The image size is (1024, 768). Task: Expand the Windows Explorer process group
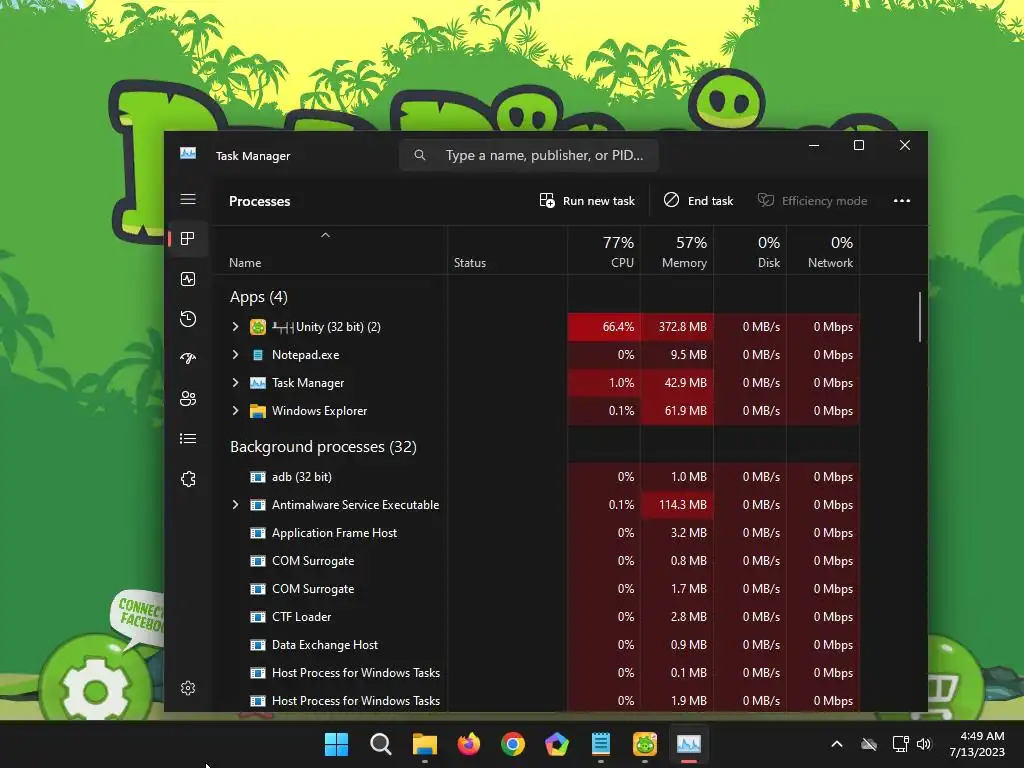pos(235,411)
